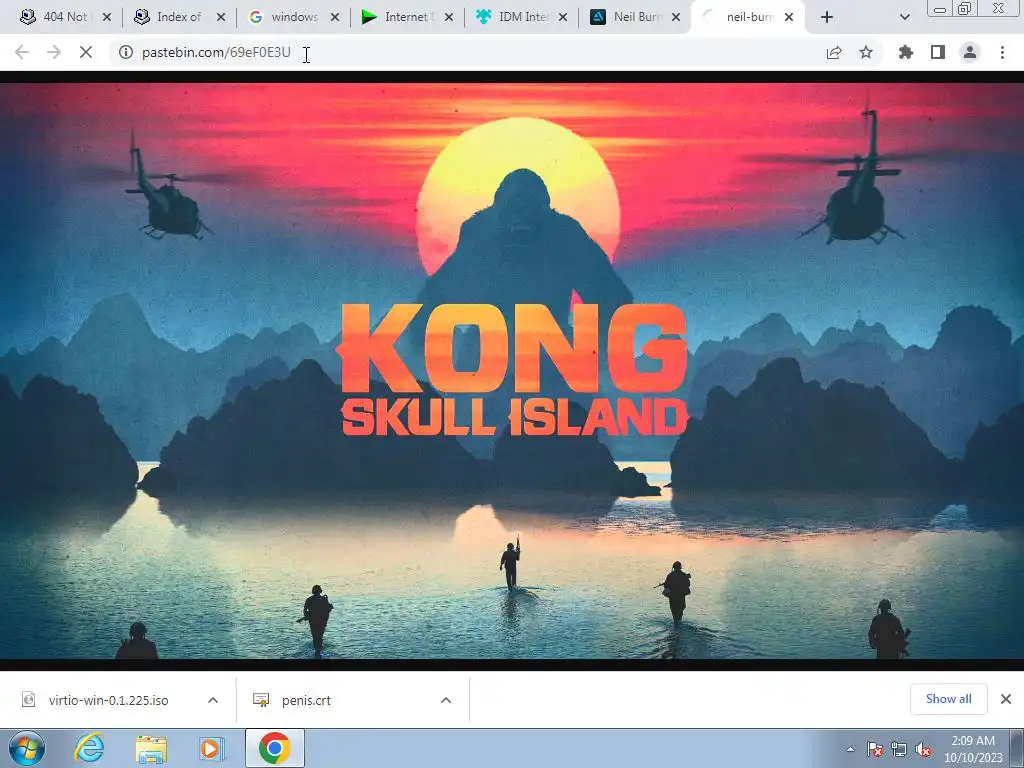The image size is (1024, 768).
Task: Close the Neil Burn tab
Action: [x=676, y=18]
